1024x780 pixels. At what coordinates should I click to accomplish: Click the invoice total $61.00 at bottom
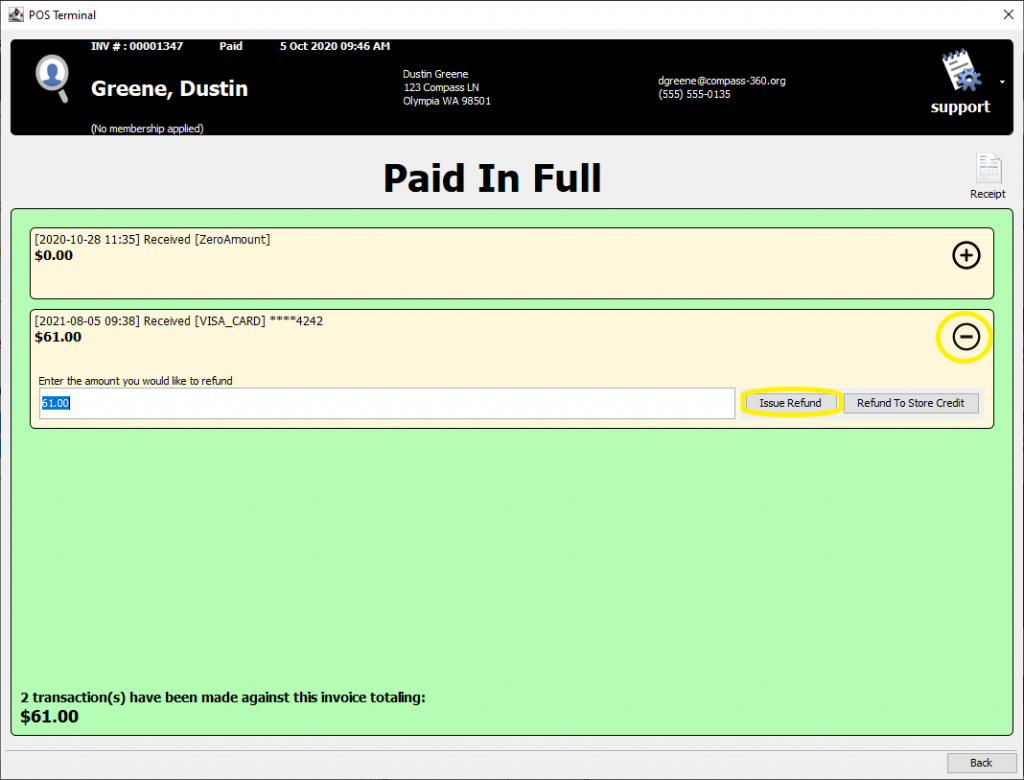50,717
